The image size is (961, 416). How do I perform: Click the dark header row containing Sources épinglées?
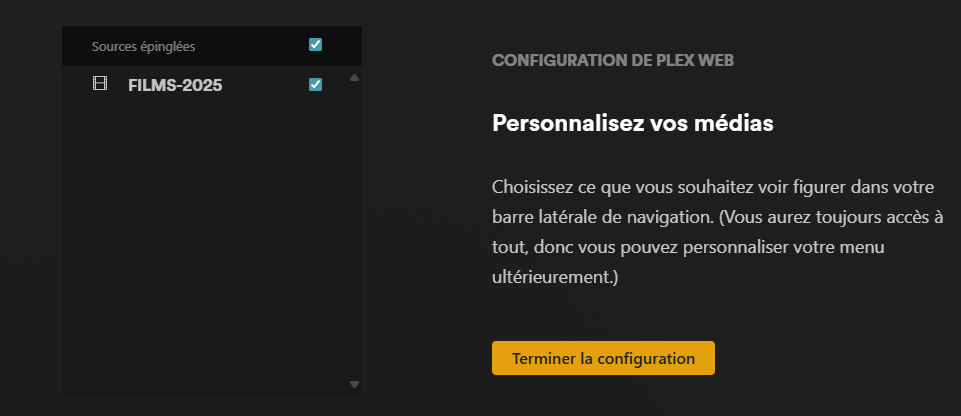pyautogui.click(x=211, y=46)
